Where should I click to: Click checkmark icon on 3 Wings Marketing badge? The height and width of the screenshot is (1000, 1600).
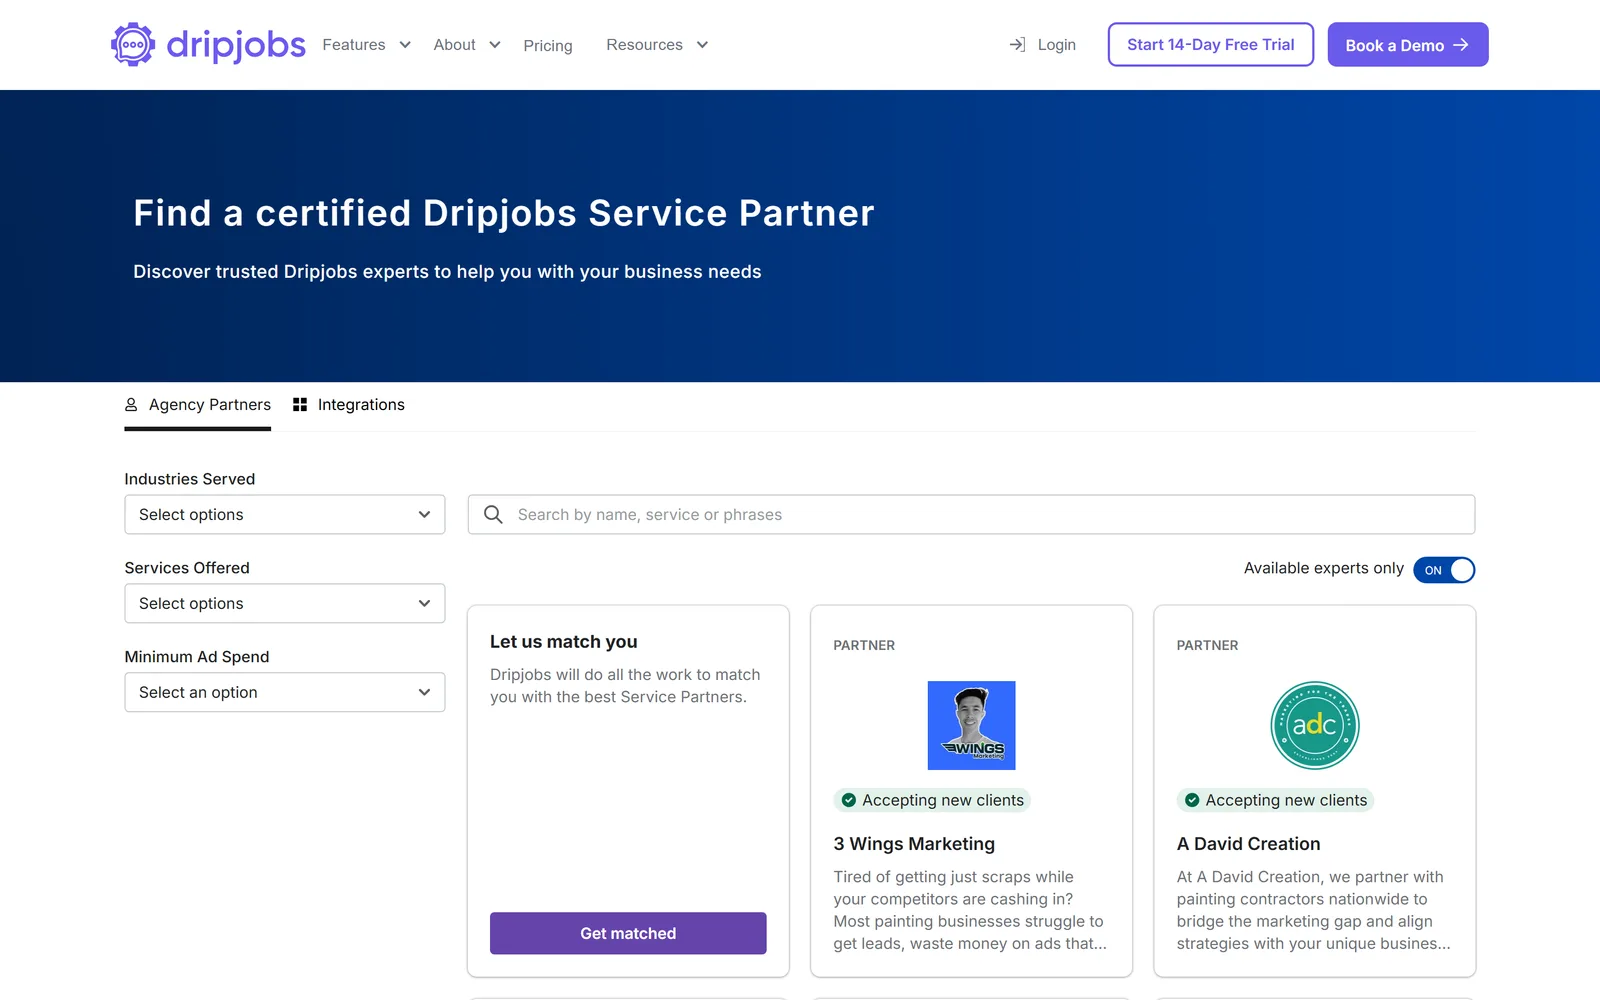click(848, 800)
